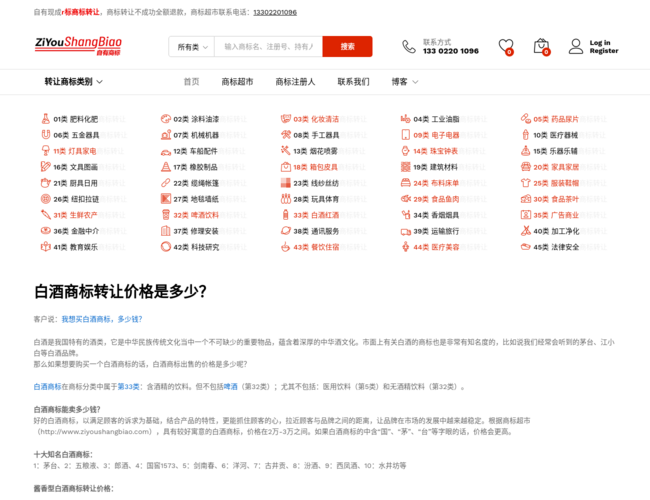Click the 39类 运输旅行 truck icon
This screenshot has width=650, height=500.
click(x=405, y=231)
